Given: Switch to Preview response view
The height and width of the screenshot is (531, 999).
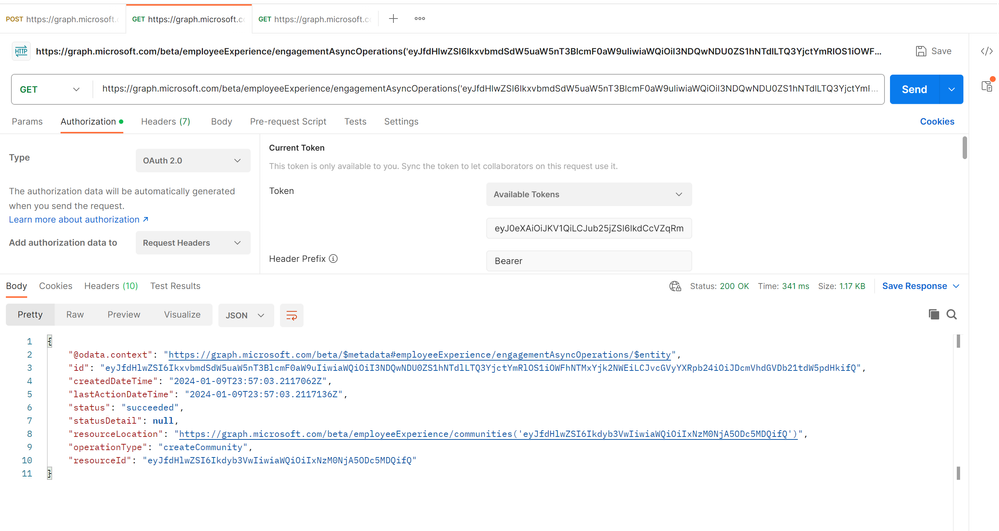Looking at the screenshot, I should [x=124, y=315].
